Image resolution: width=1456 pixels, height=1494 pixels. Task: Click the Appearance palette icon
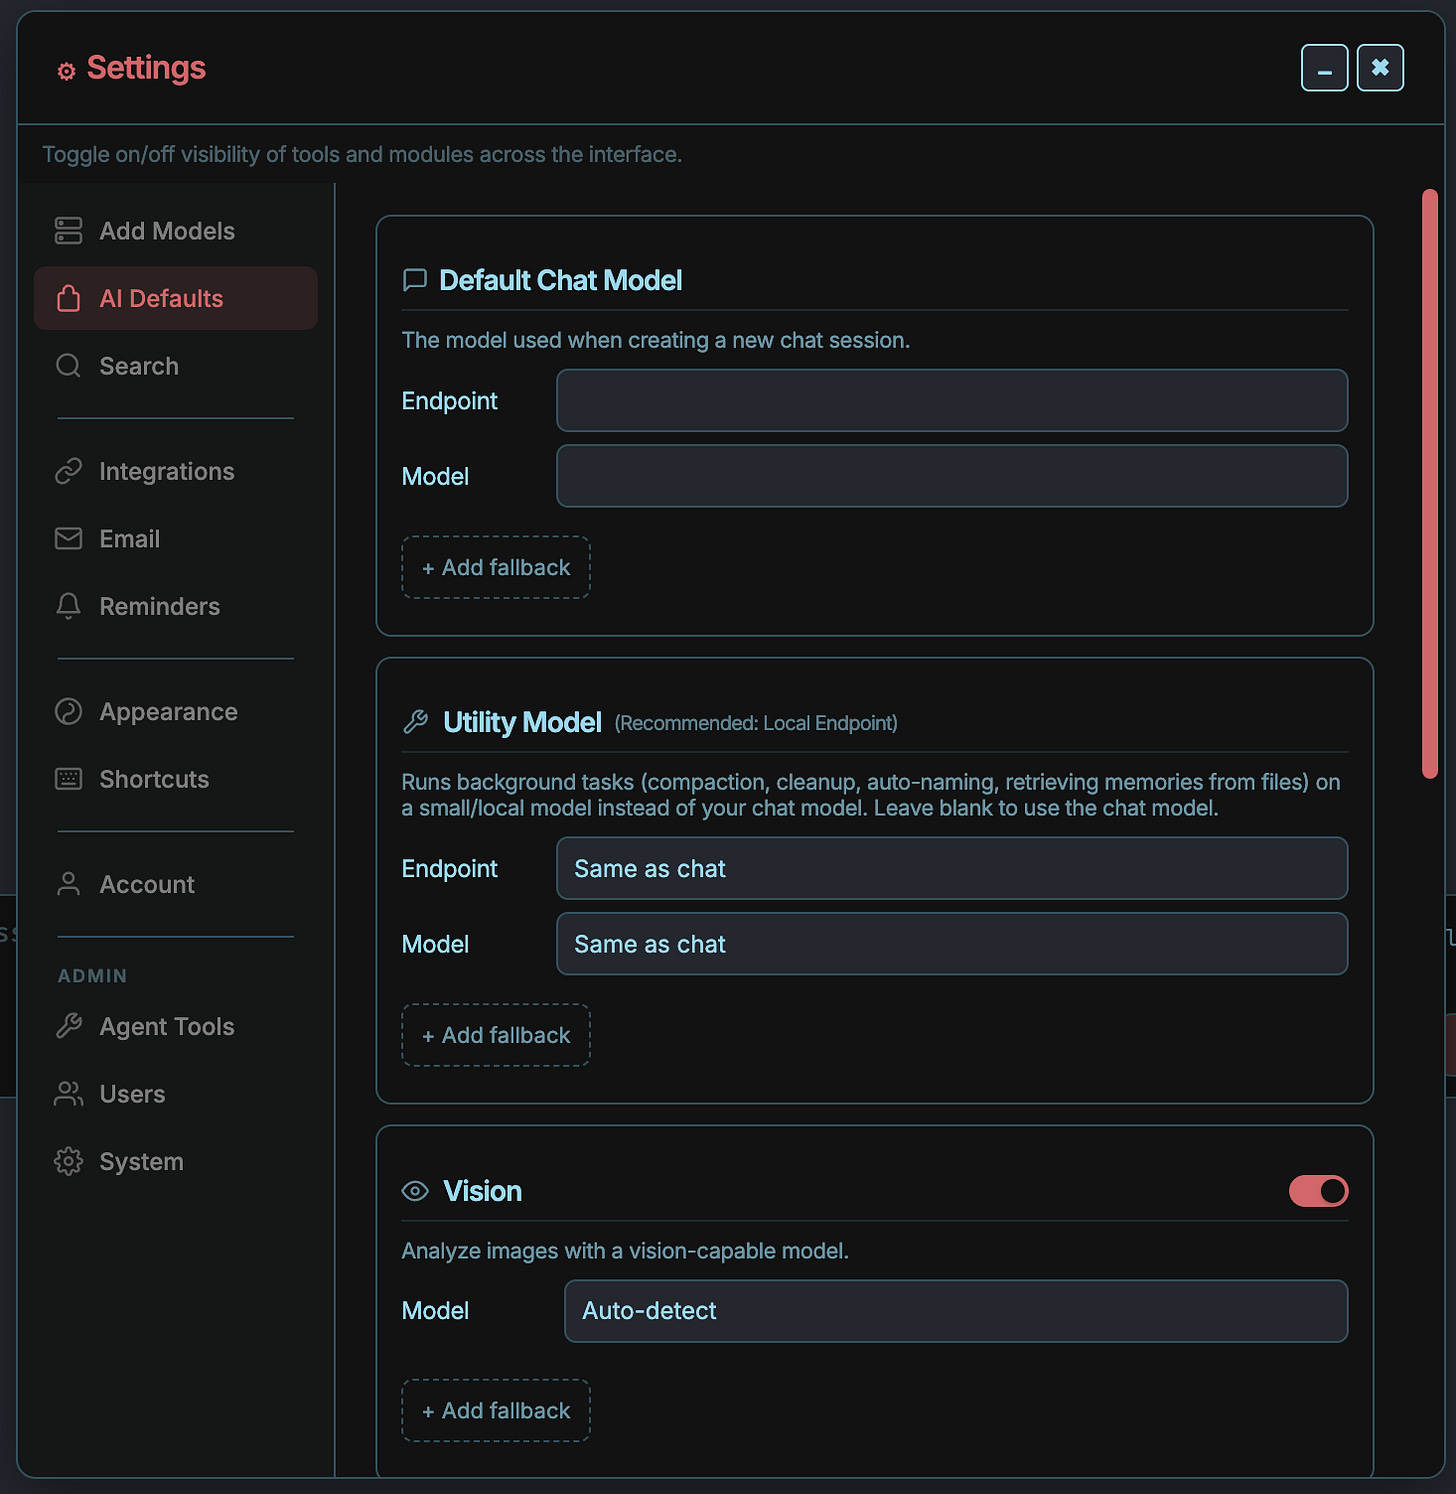tap(68, 712)
